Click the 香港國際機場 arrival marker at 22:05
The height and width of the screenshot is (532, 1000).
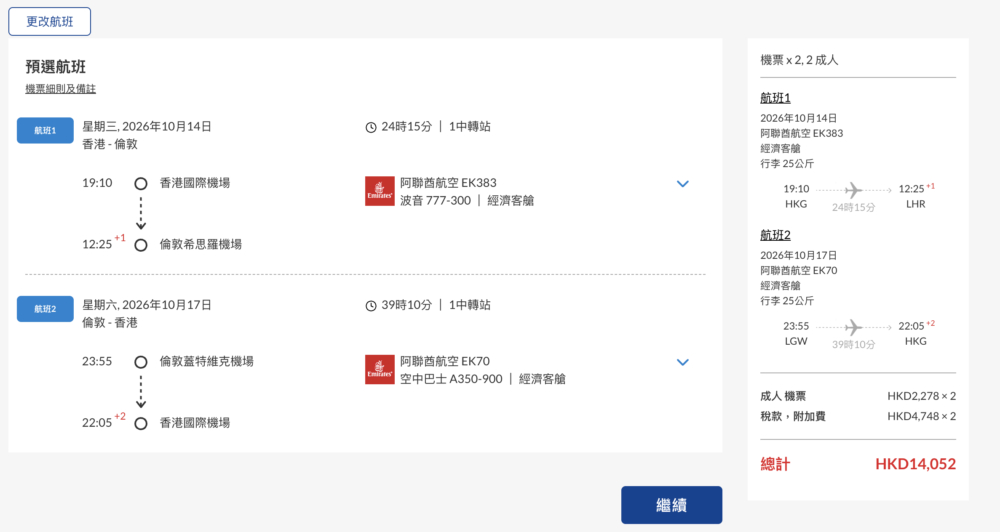[141, 424]
